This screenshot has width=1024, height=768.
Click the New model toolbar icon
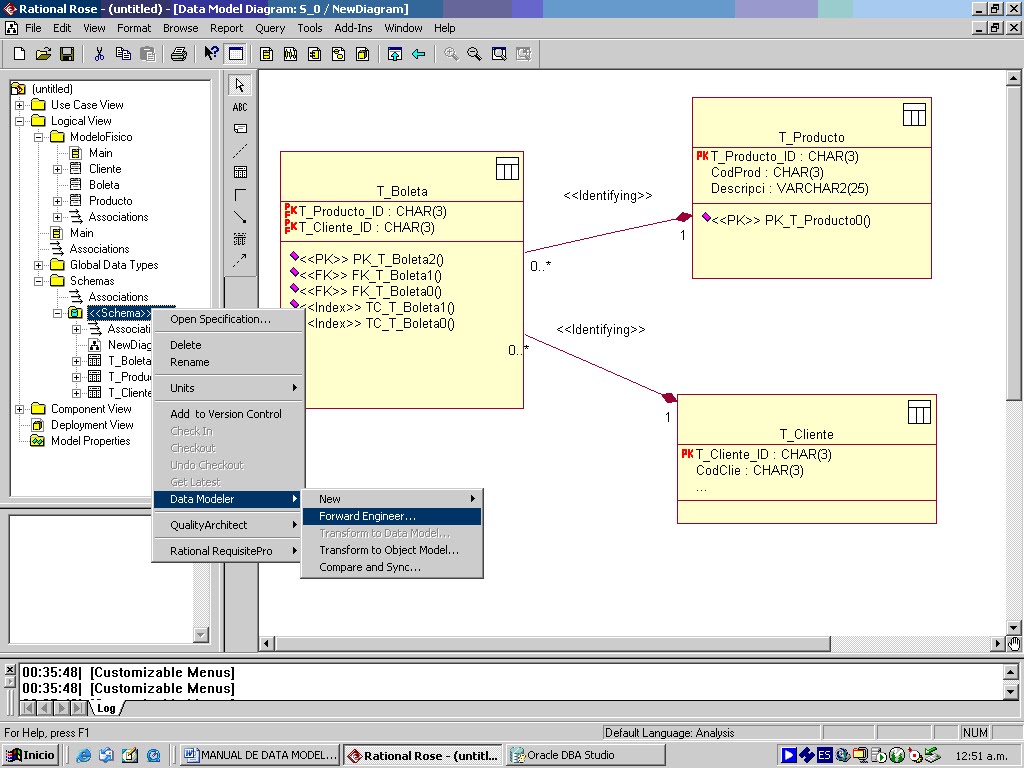click(x=19, y=54)
